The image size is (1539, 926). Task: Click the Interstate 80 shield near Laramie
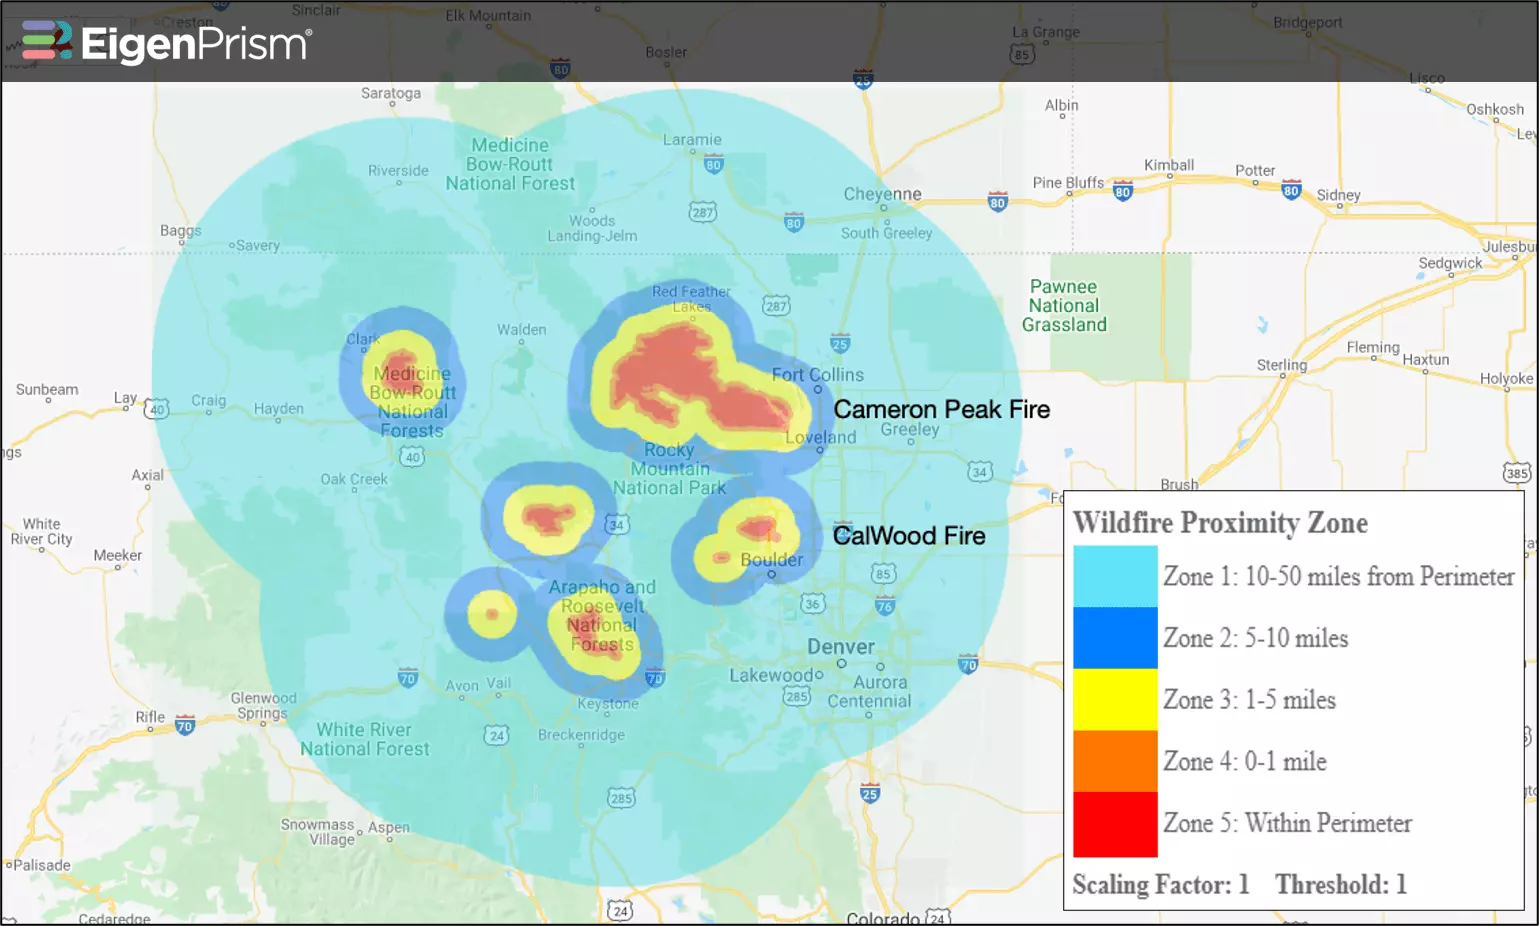713,165
